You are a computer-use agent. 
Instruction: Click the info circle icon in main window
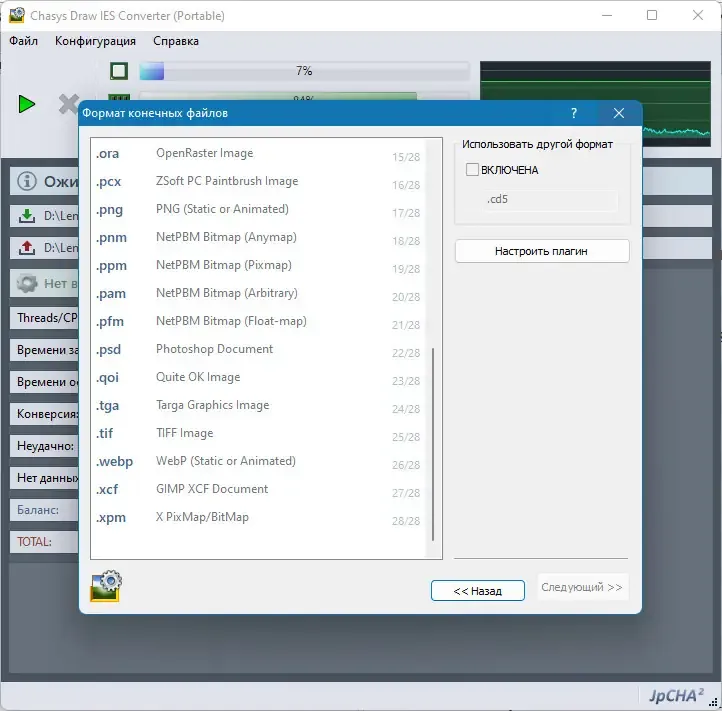point(27,181)
